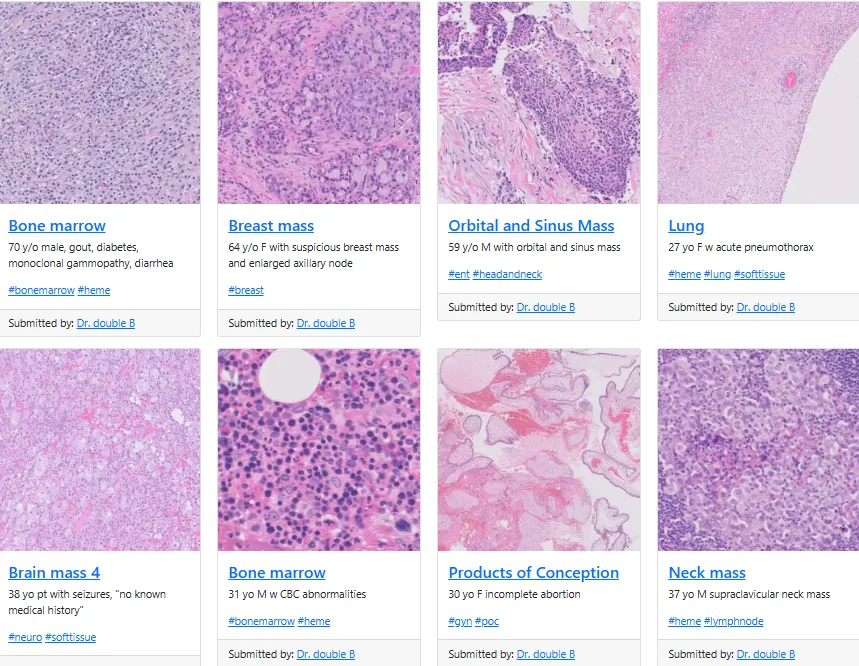The width and height of the screenshot is (859, 666).
Task: Filter by the #headandneck tag
Action: tap(507, 274)
